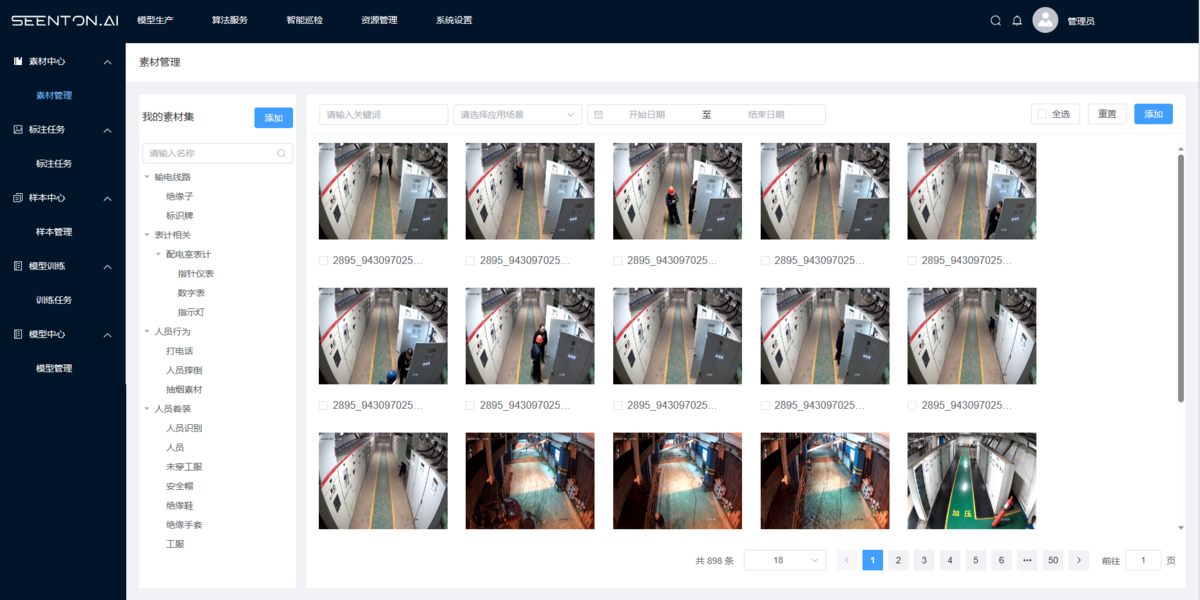Open the page size dropdown showing 18
Viewport: 1200px width, 600px height.
(786, 560)
